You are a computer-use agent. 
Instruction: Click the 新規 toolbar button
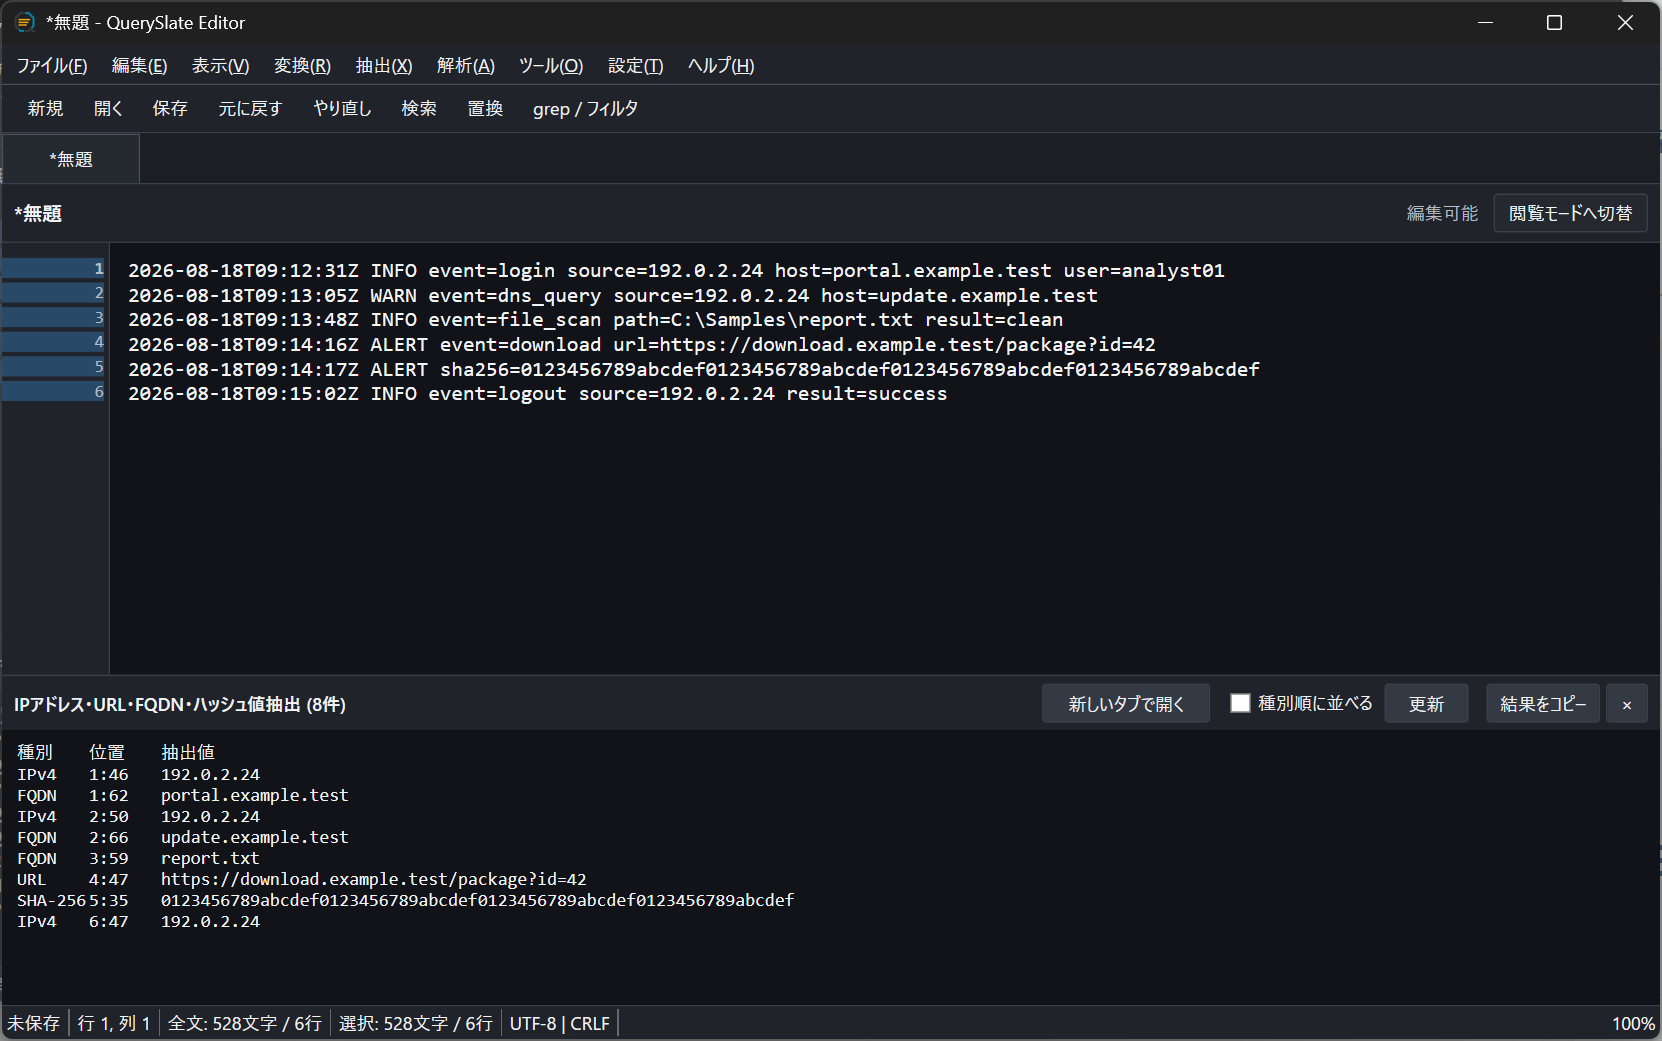click(46, 109)
